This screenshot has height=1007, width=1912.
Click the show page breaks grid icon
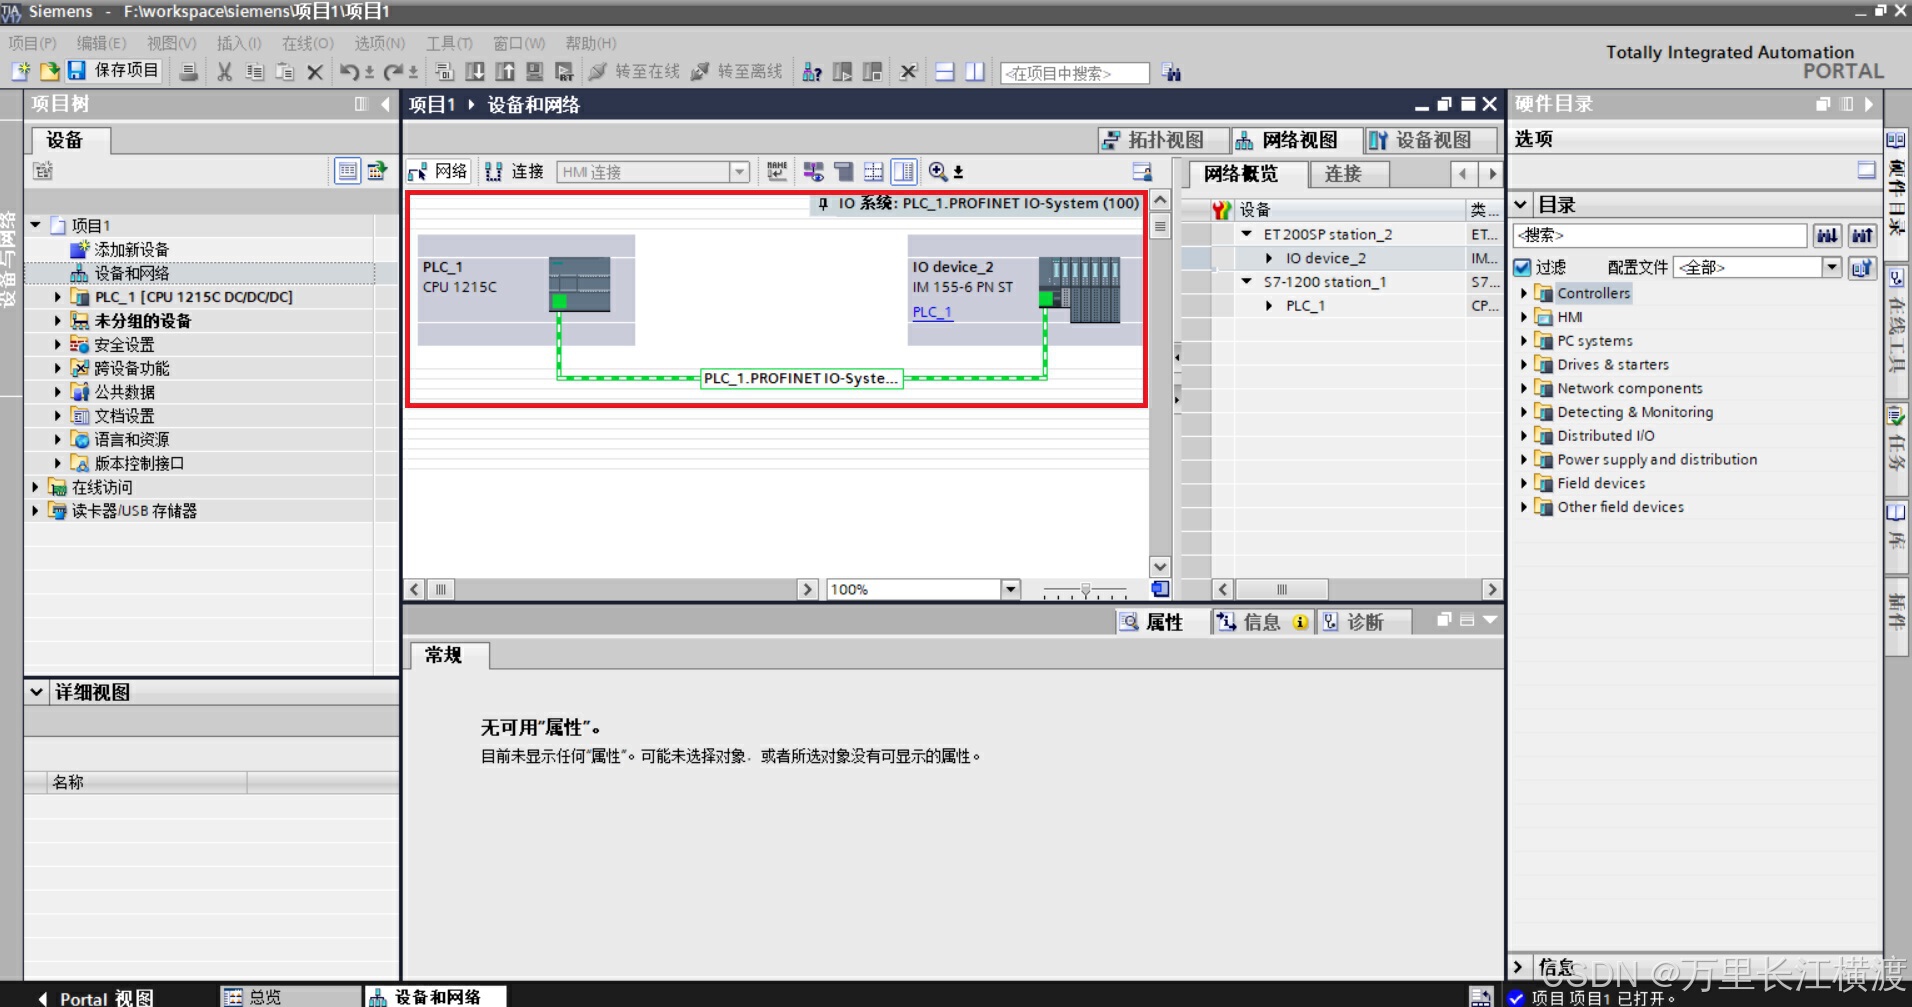coord(873,172)
